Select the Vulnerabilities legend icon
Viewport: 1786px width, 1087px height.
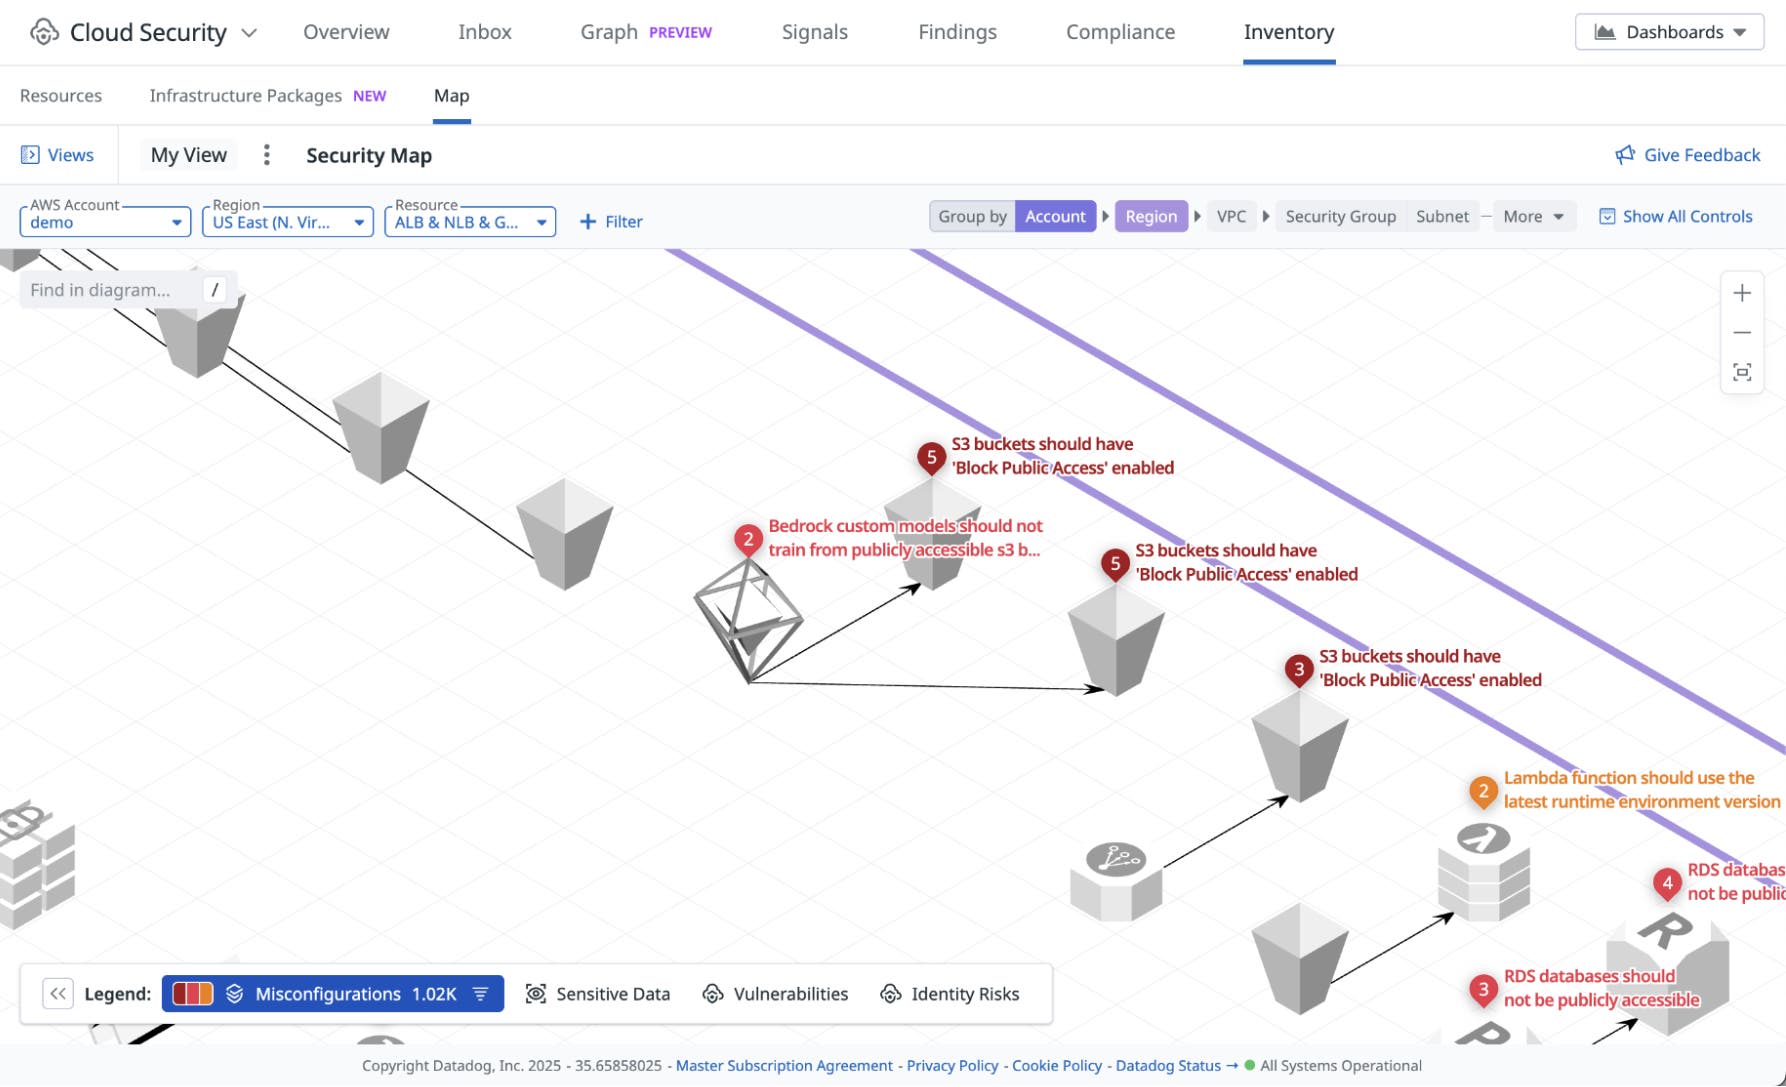pyautogui.click(x=713, y=993)
